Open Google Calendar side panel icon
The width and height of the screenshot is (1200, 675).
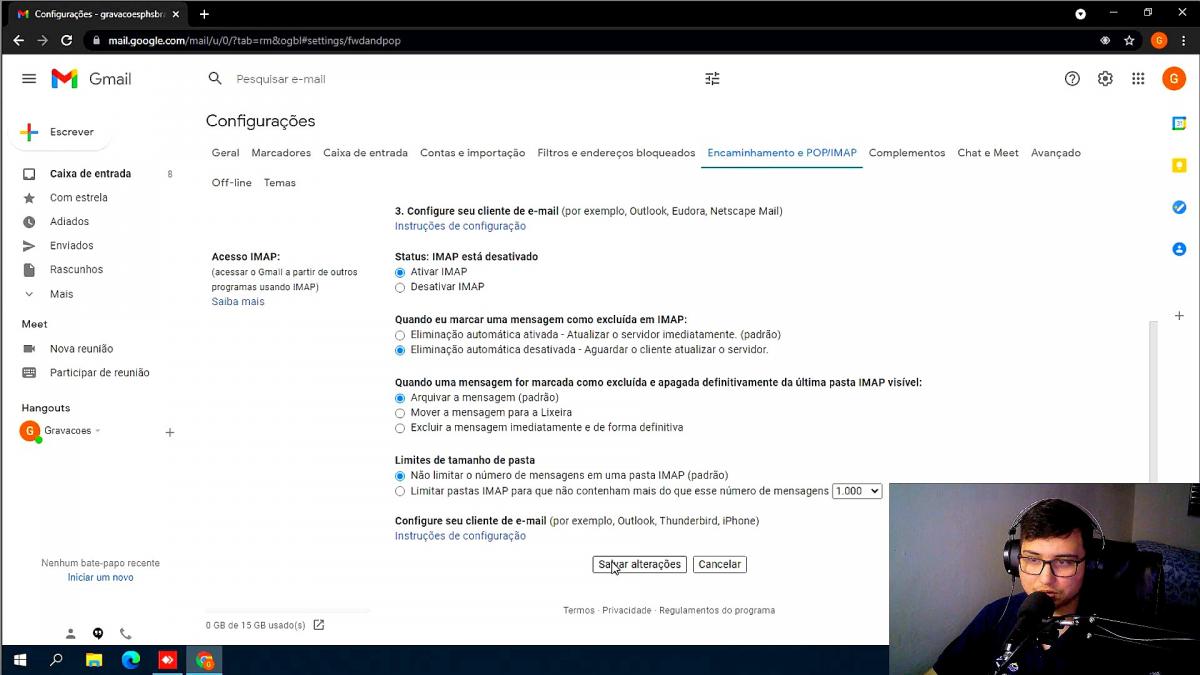1179,123
